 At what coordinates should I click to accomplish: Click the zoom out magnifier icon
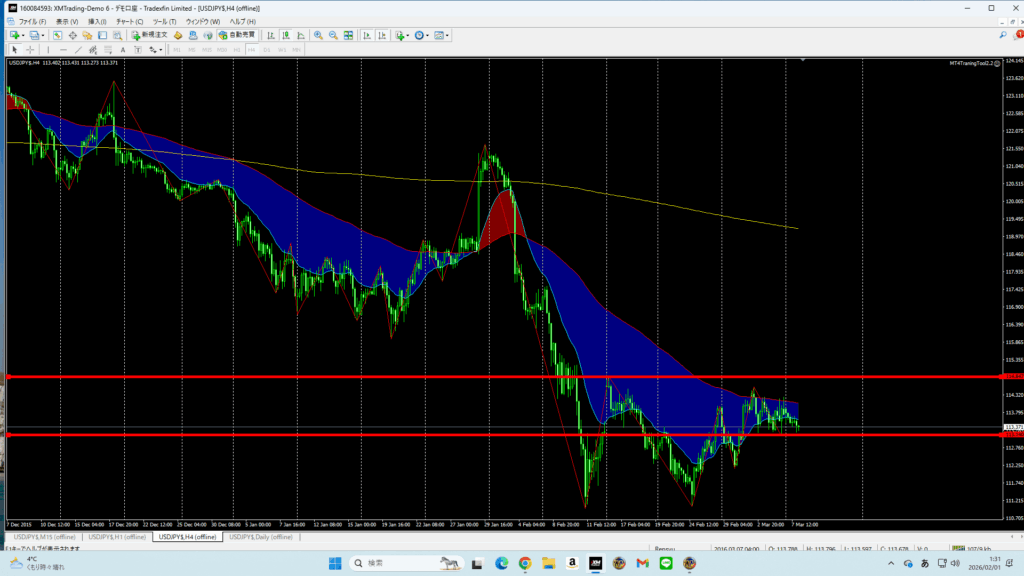332,35
